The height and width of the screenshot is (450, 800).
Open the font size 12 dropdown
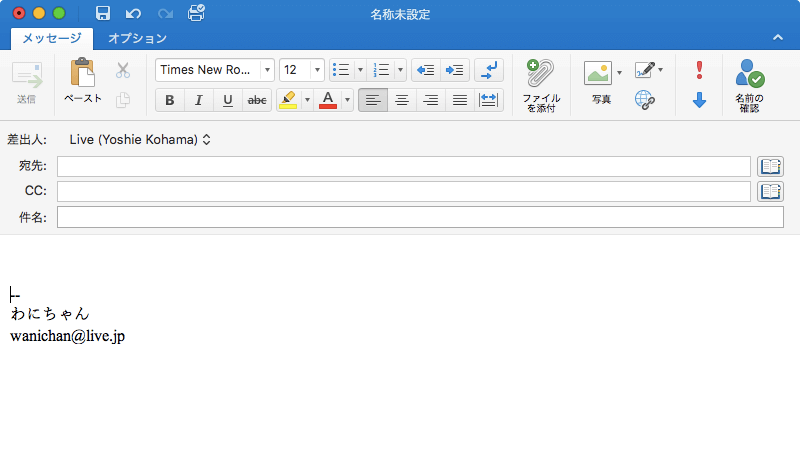click(317, 70)
